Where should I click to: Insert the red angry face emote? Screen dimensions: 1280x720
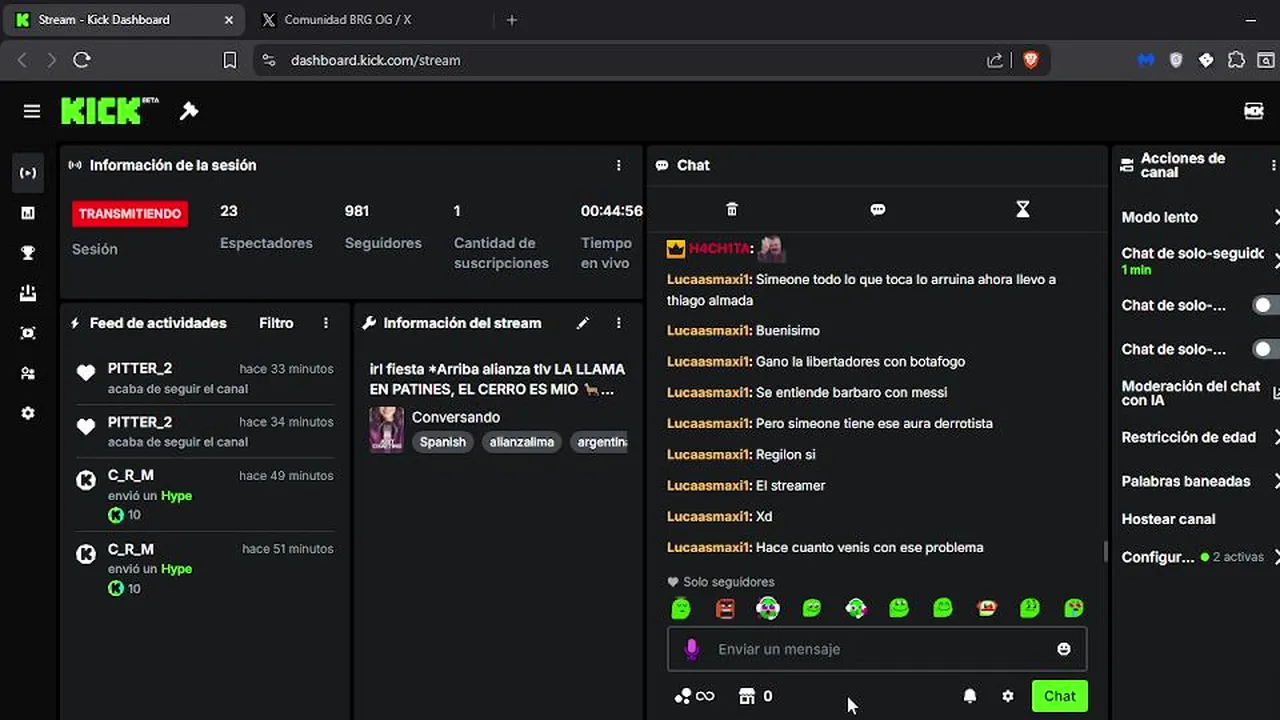725,608
